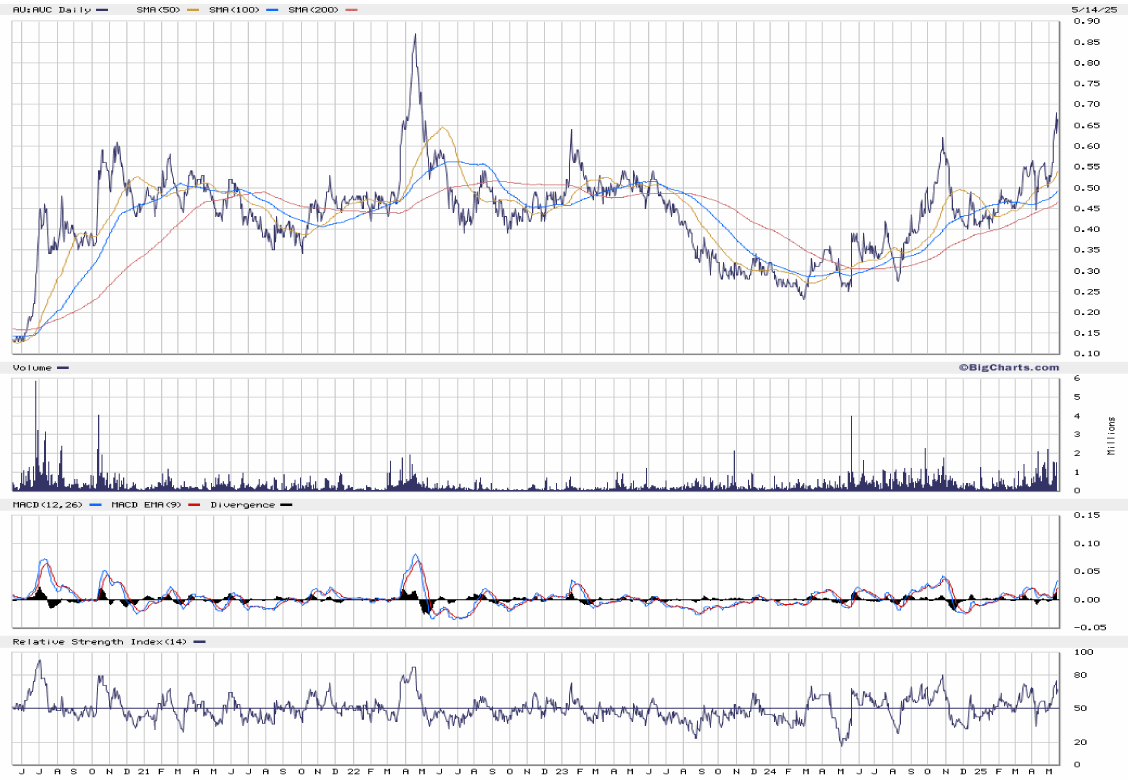Click the orange SMA(50) legend swatch

click(x=193, y=10)
